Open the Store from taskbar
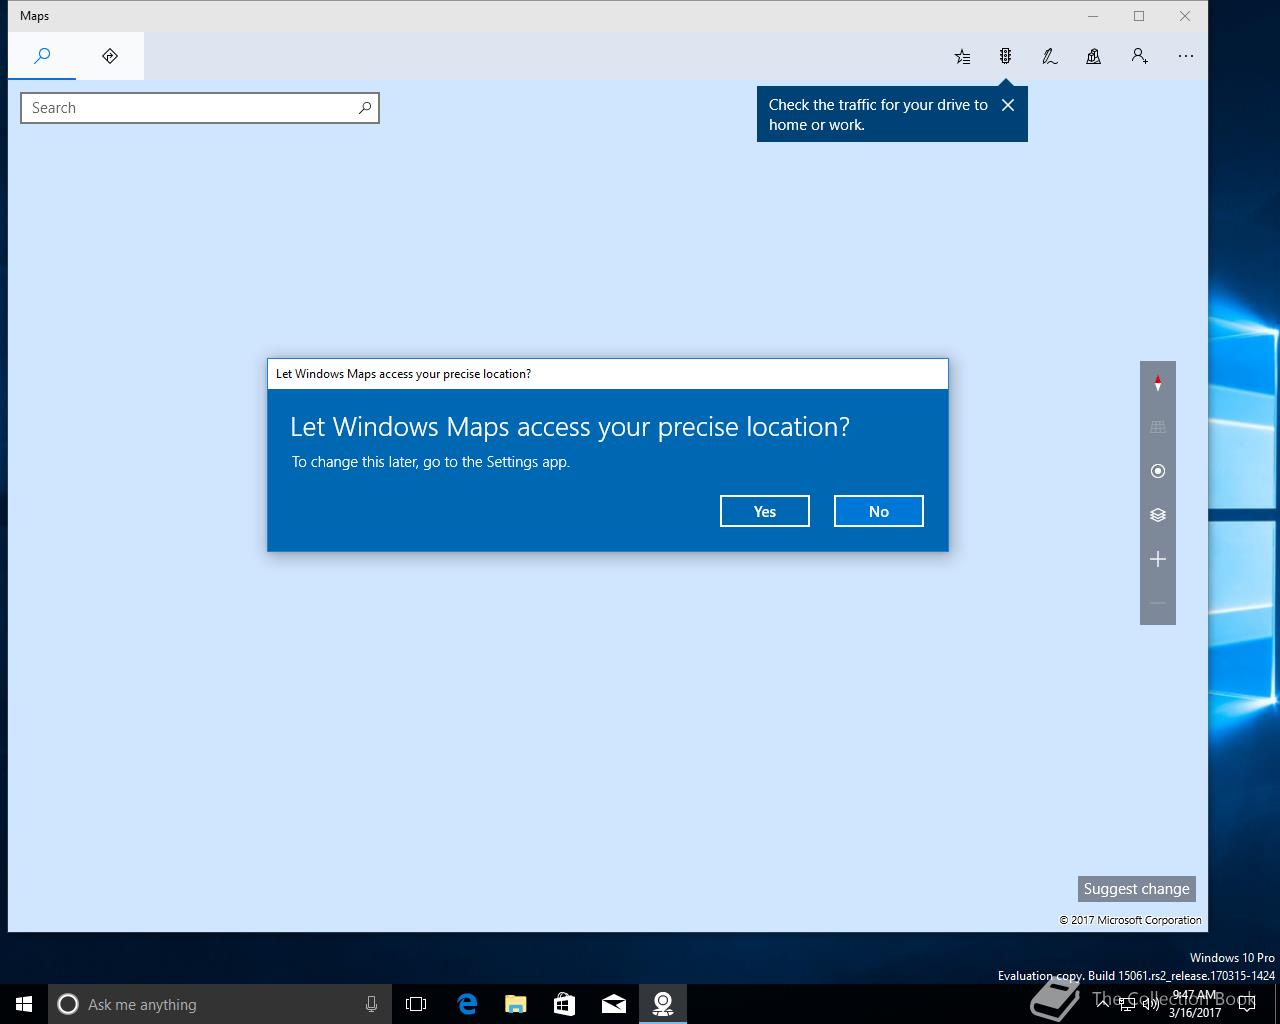Screen dimensions: 1280x1024 (565, 1004)
